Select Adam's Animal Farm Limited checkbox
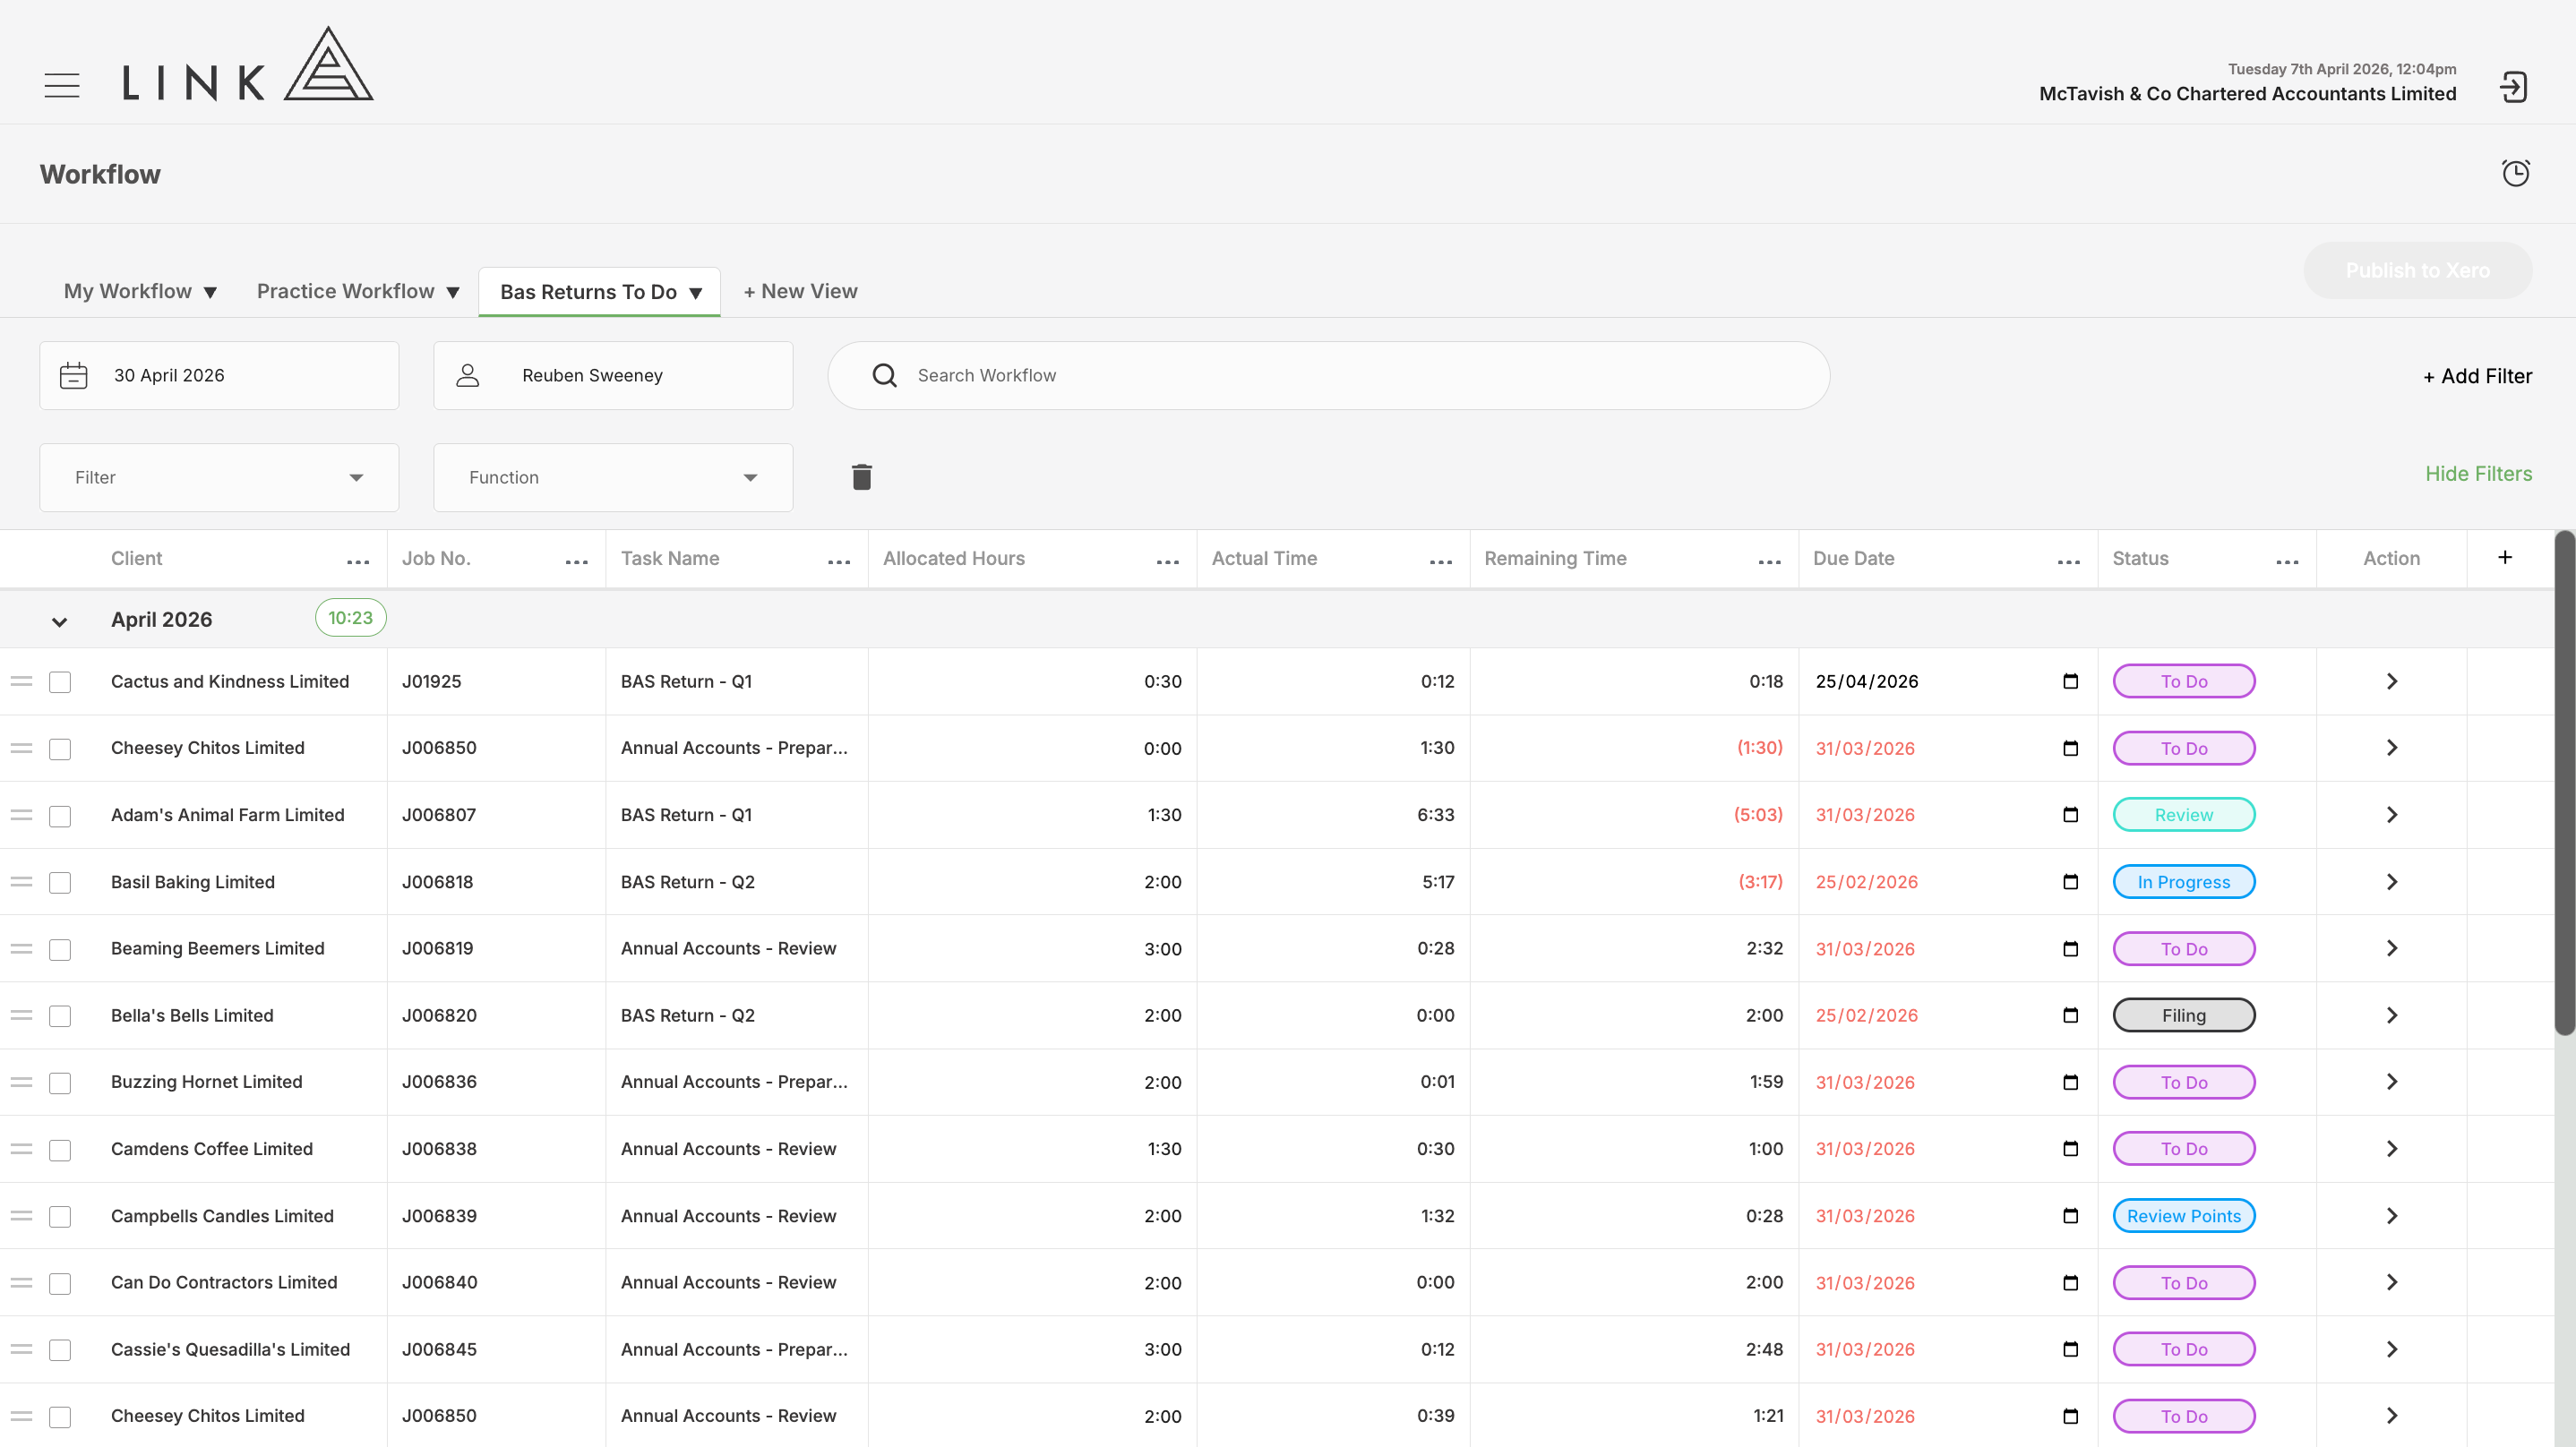The height and width of the screenshot is (1447, 2576). pos(60,816)
